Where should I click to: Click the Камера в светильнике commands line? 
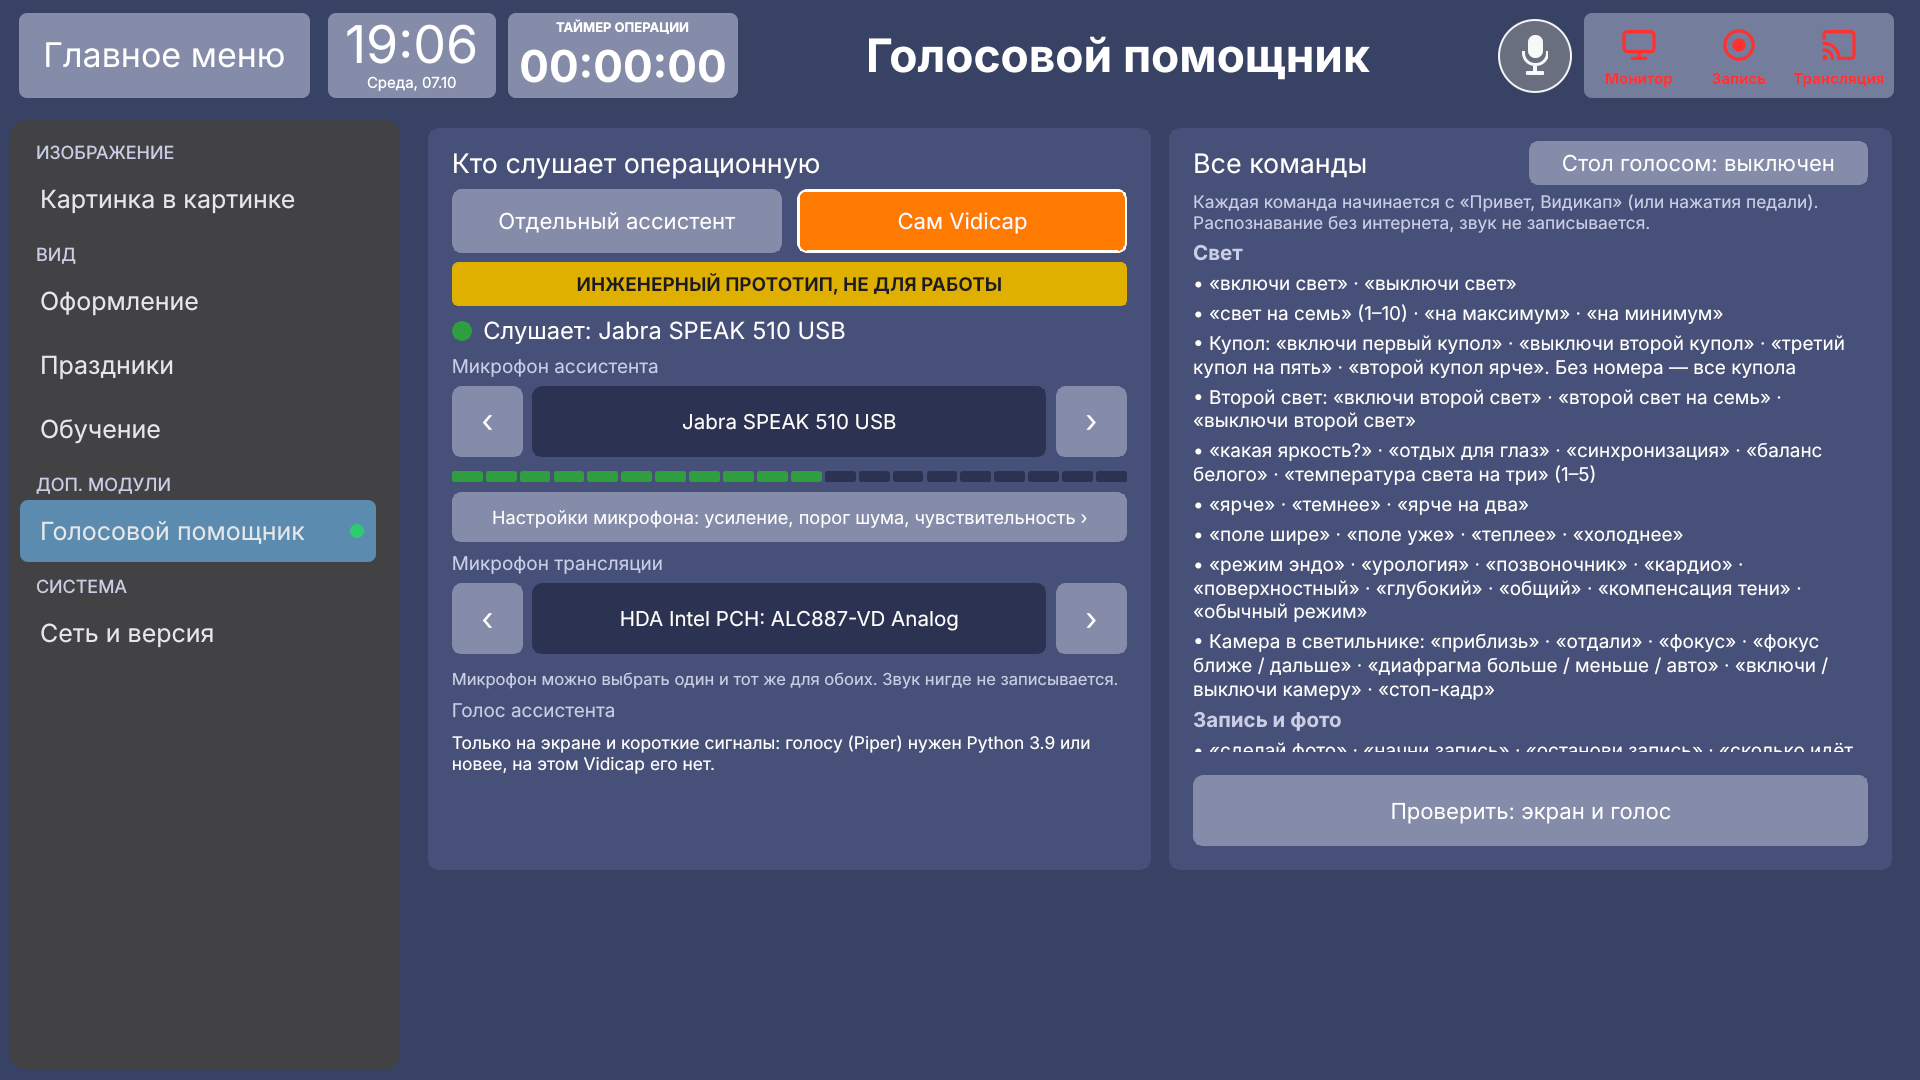click(x=1511, y=665)
